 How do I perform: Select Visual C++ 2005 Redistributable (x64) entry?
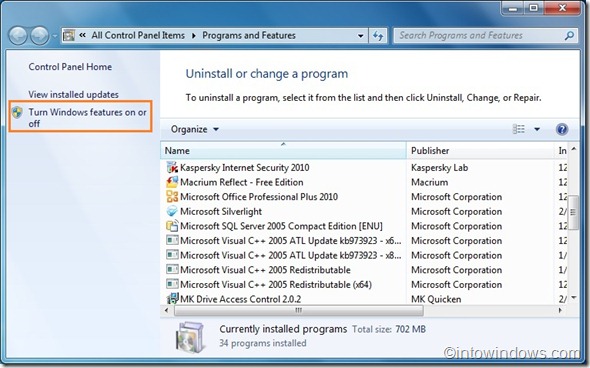point(276,285)
